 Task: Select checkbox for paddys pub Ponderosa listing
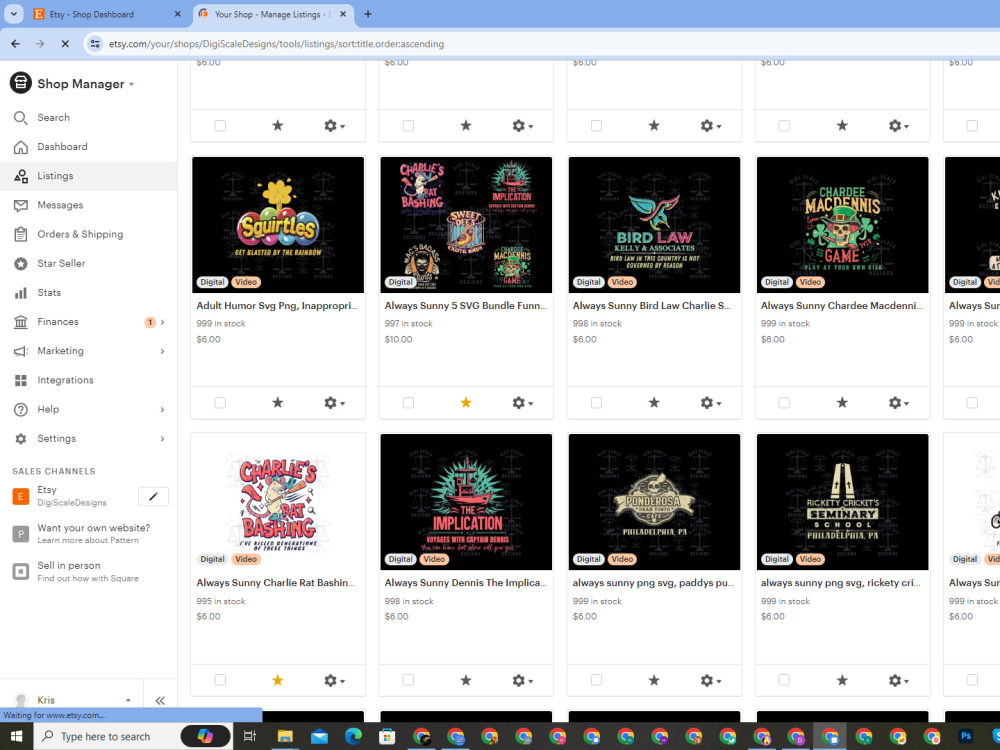click(x=596, y=680)
